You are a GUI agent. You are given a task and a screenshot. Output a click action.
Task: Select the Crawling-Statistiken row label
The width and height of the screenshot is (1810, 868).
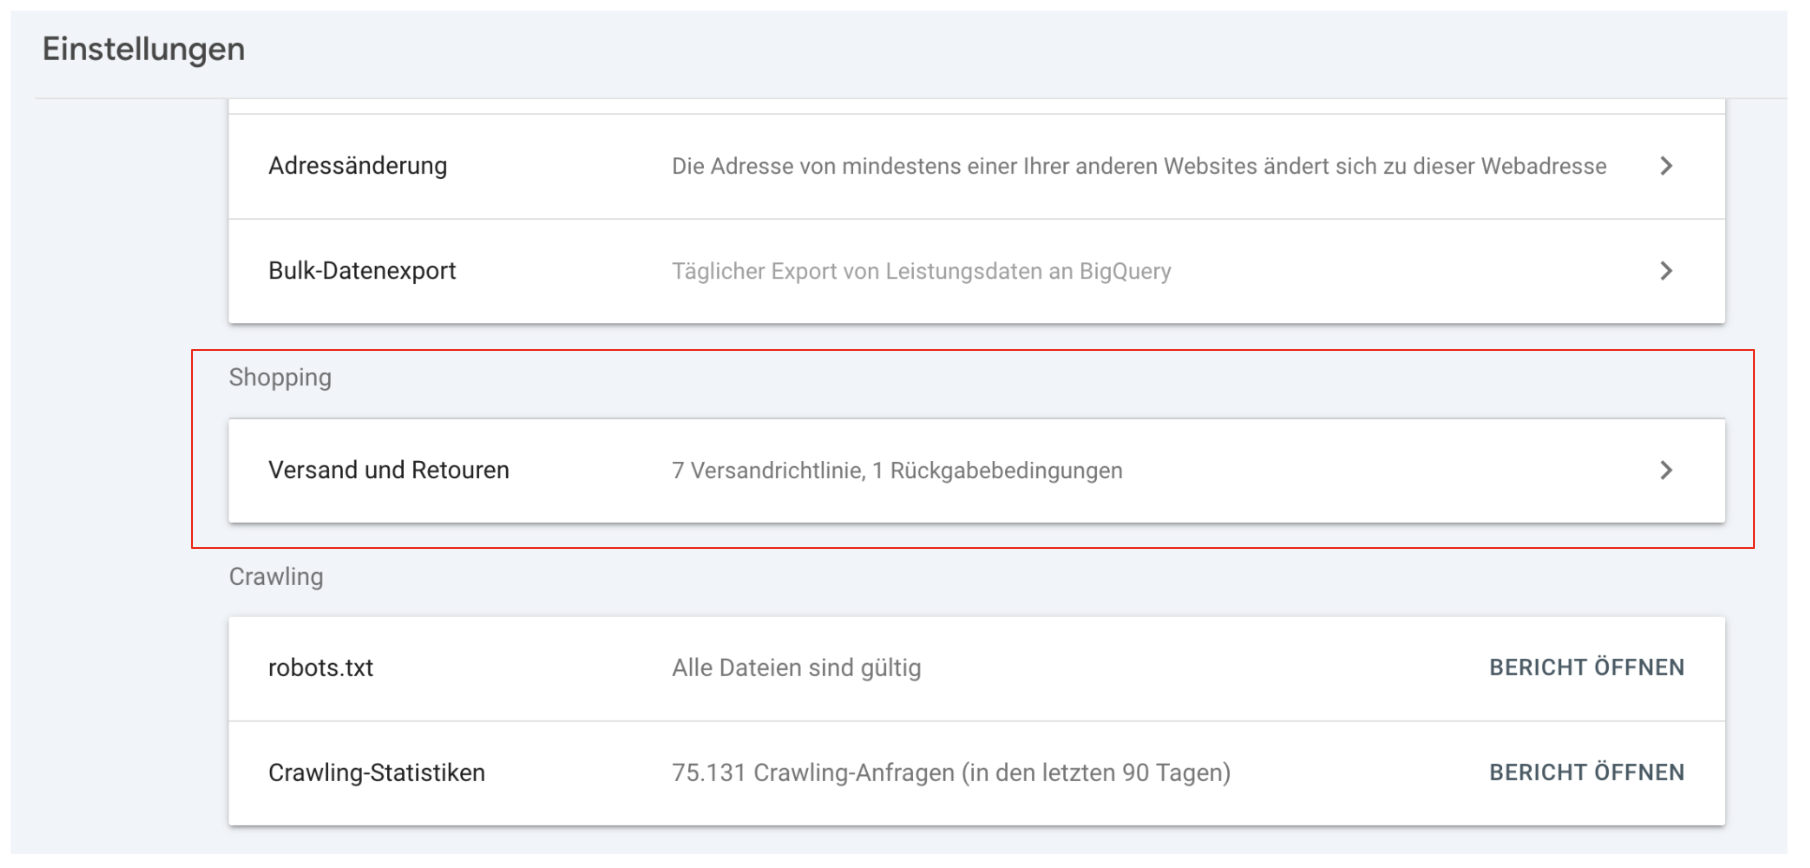(376, 773)
